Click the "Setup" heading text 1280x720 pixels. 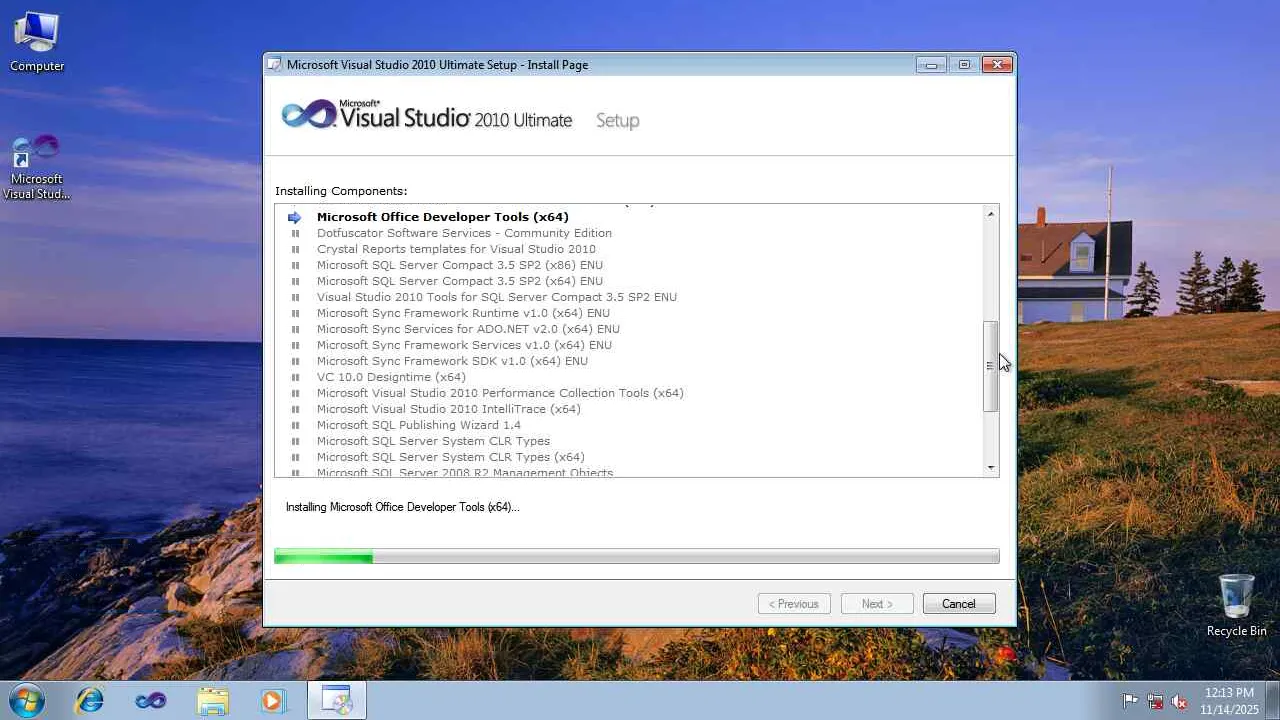(x=617, y=121)
